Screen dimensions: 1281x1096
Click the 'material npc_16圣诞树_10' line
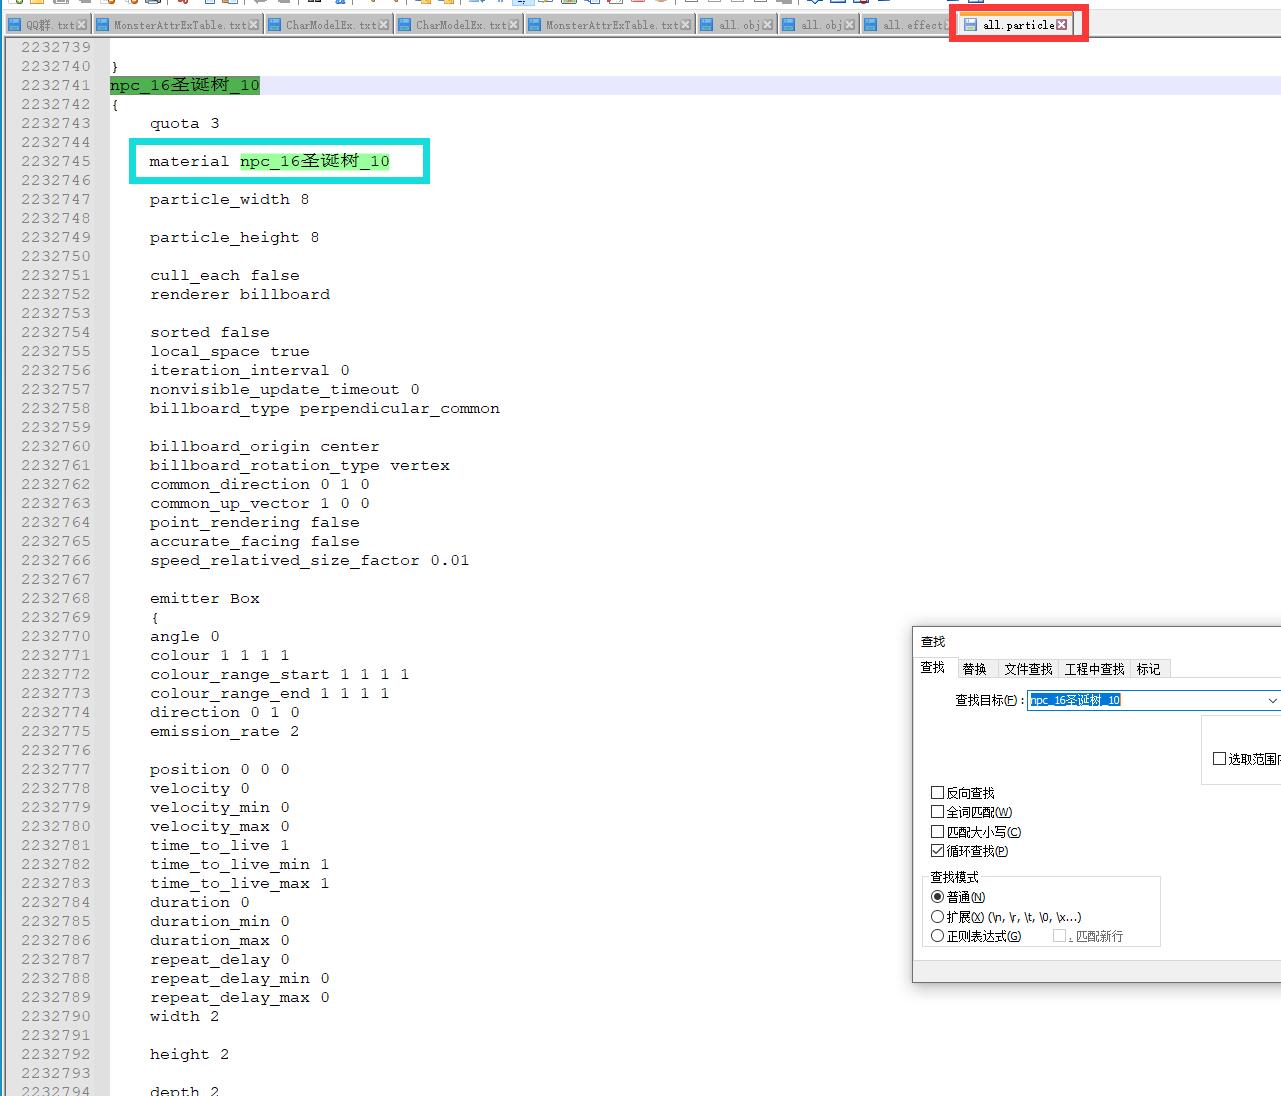tap(270, 161)
